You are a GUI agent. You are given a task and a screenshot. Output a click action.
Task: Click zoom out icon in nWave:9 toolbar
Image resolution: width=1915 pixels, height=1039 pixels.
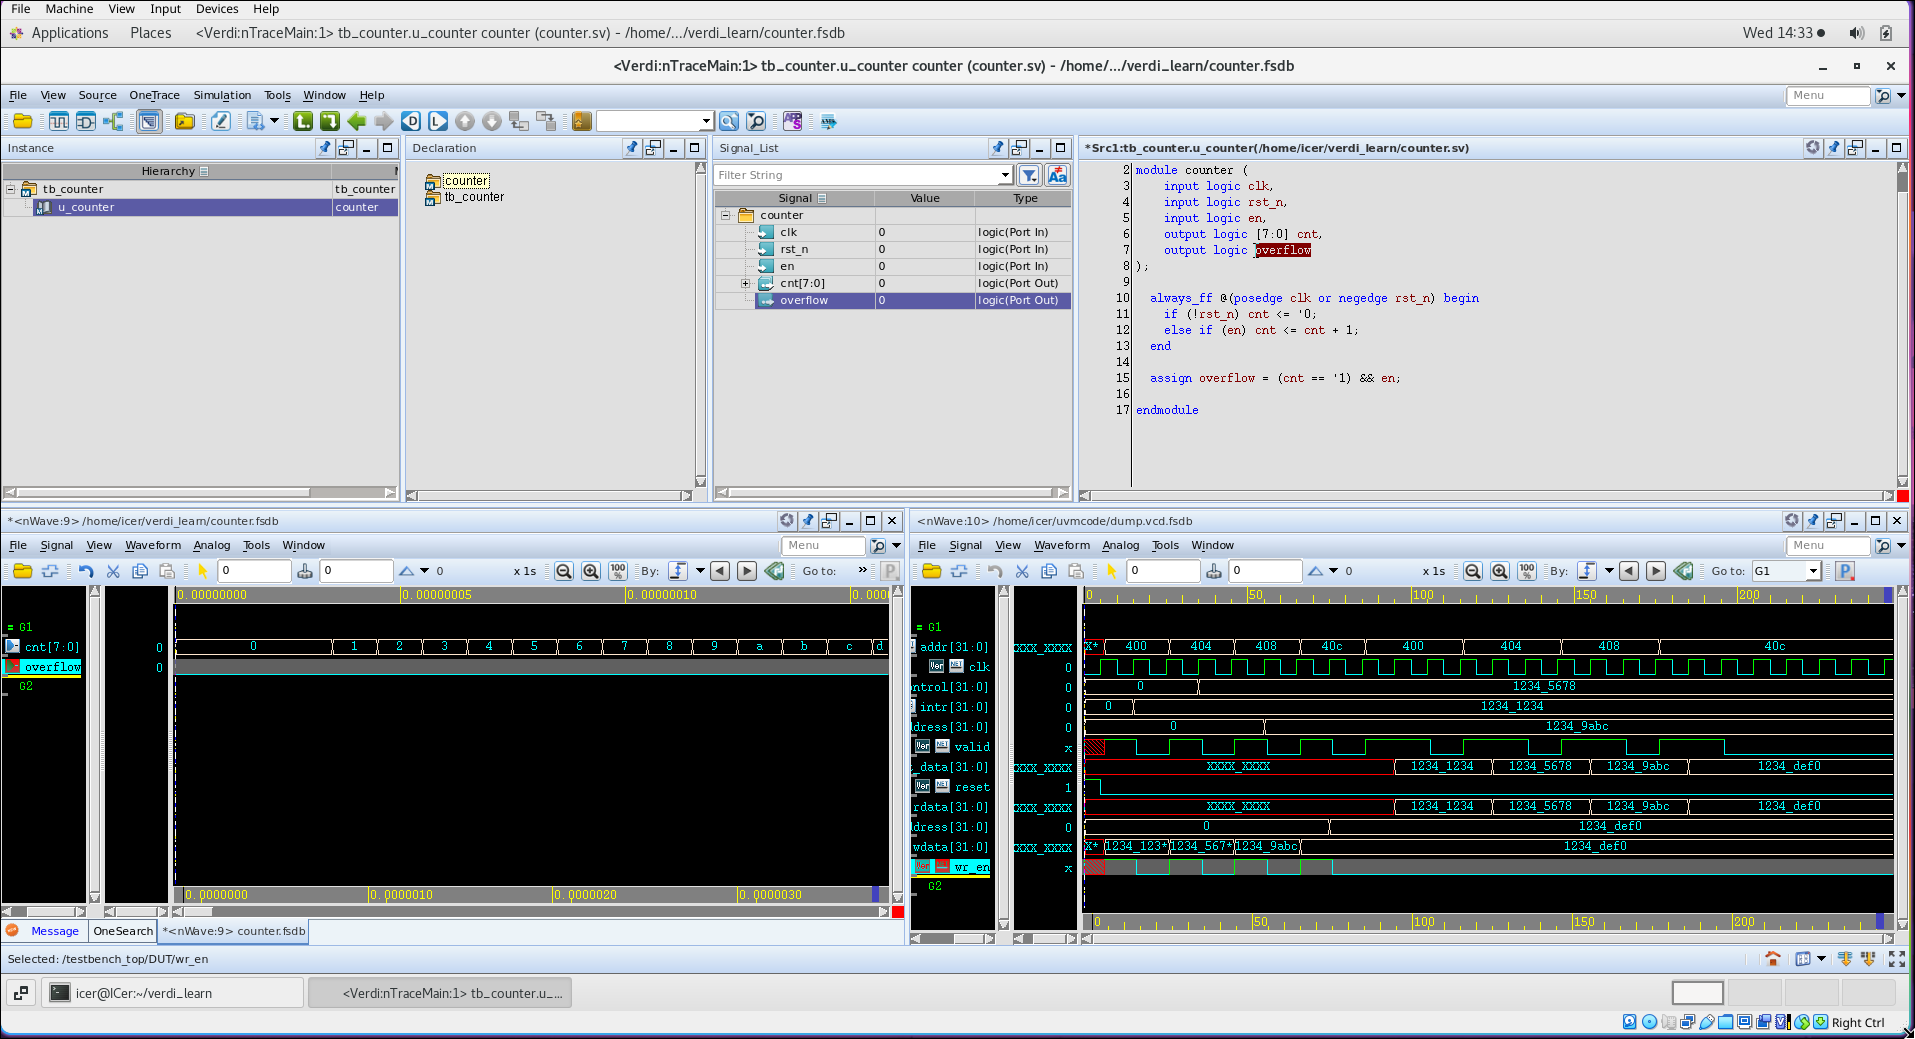(x=564, y=571)
